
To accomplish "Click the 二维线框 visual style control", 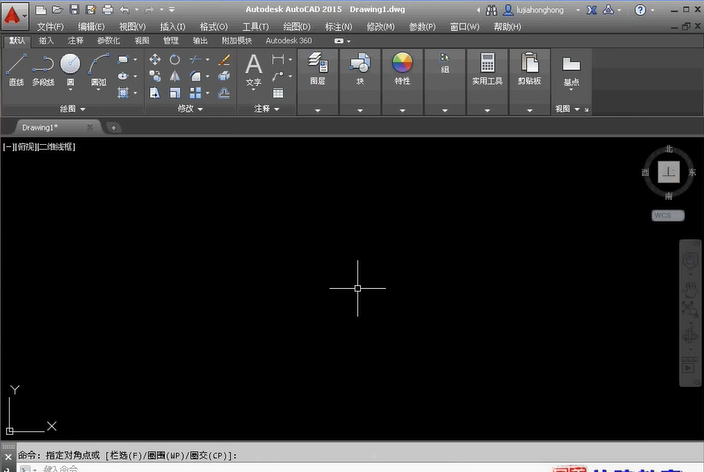I will click(x=56, y=147).
